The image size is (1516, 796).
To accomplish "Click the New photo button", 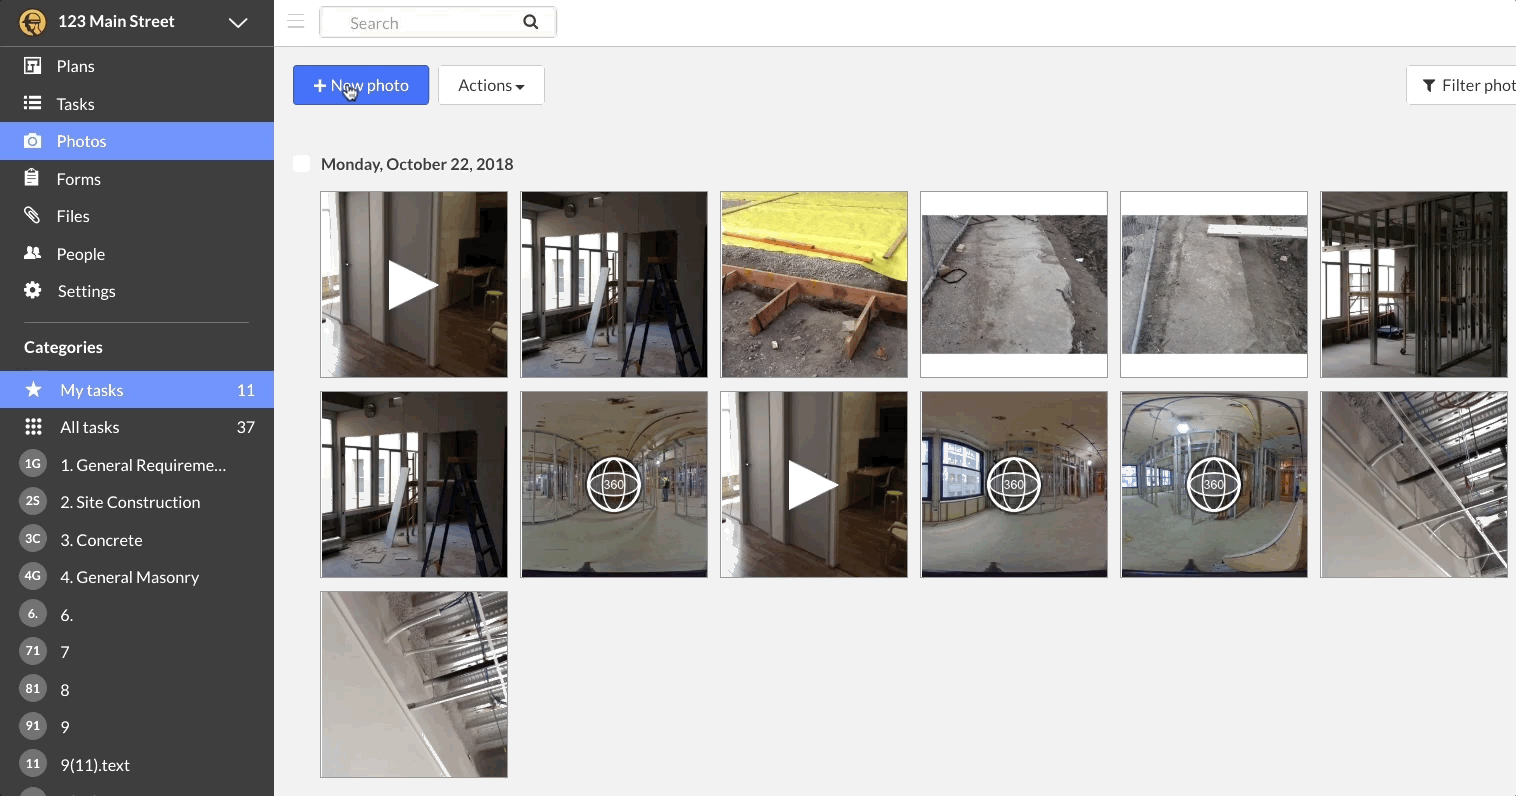I will (x=361, y=85).
